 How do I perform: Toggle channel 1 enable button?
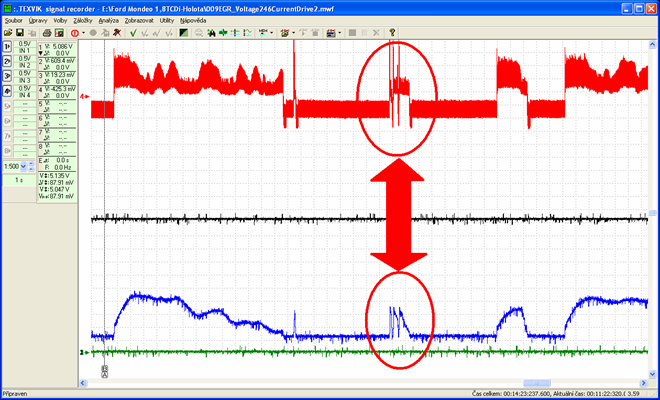[x=9, y=48]
